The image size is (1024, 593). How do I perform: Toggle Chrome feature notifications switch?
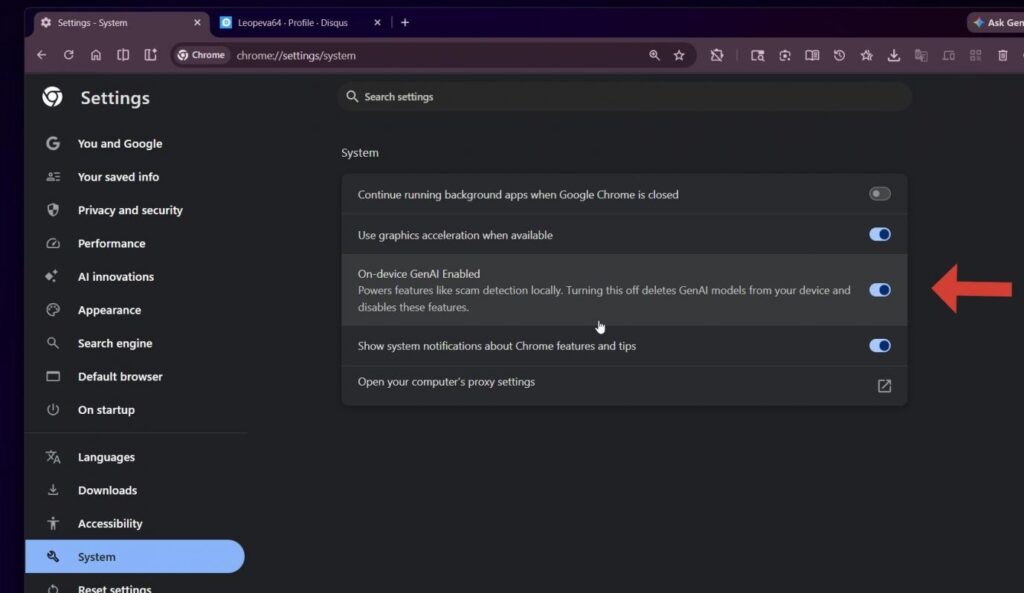click(879, 345)
